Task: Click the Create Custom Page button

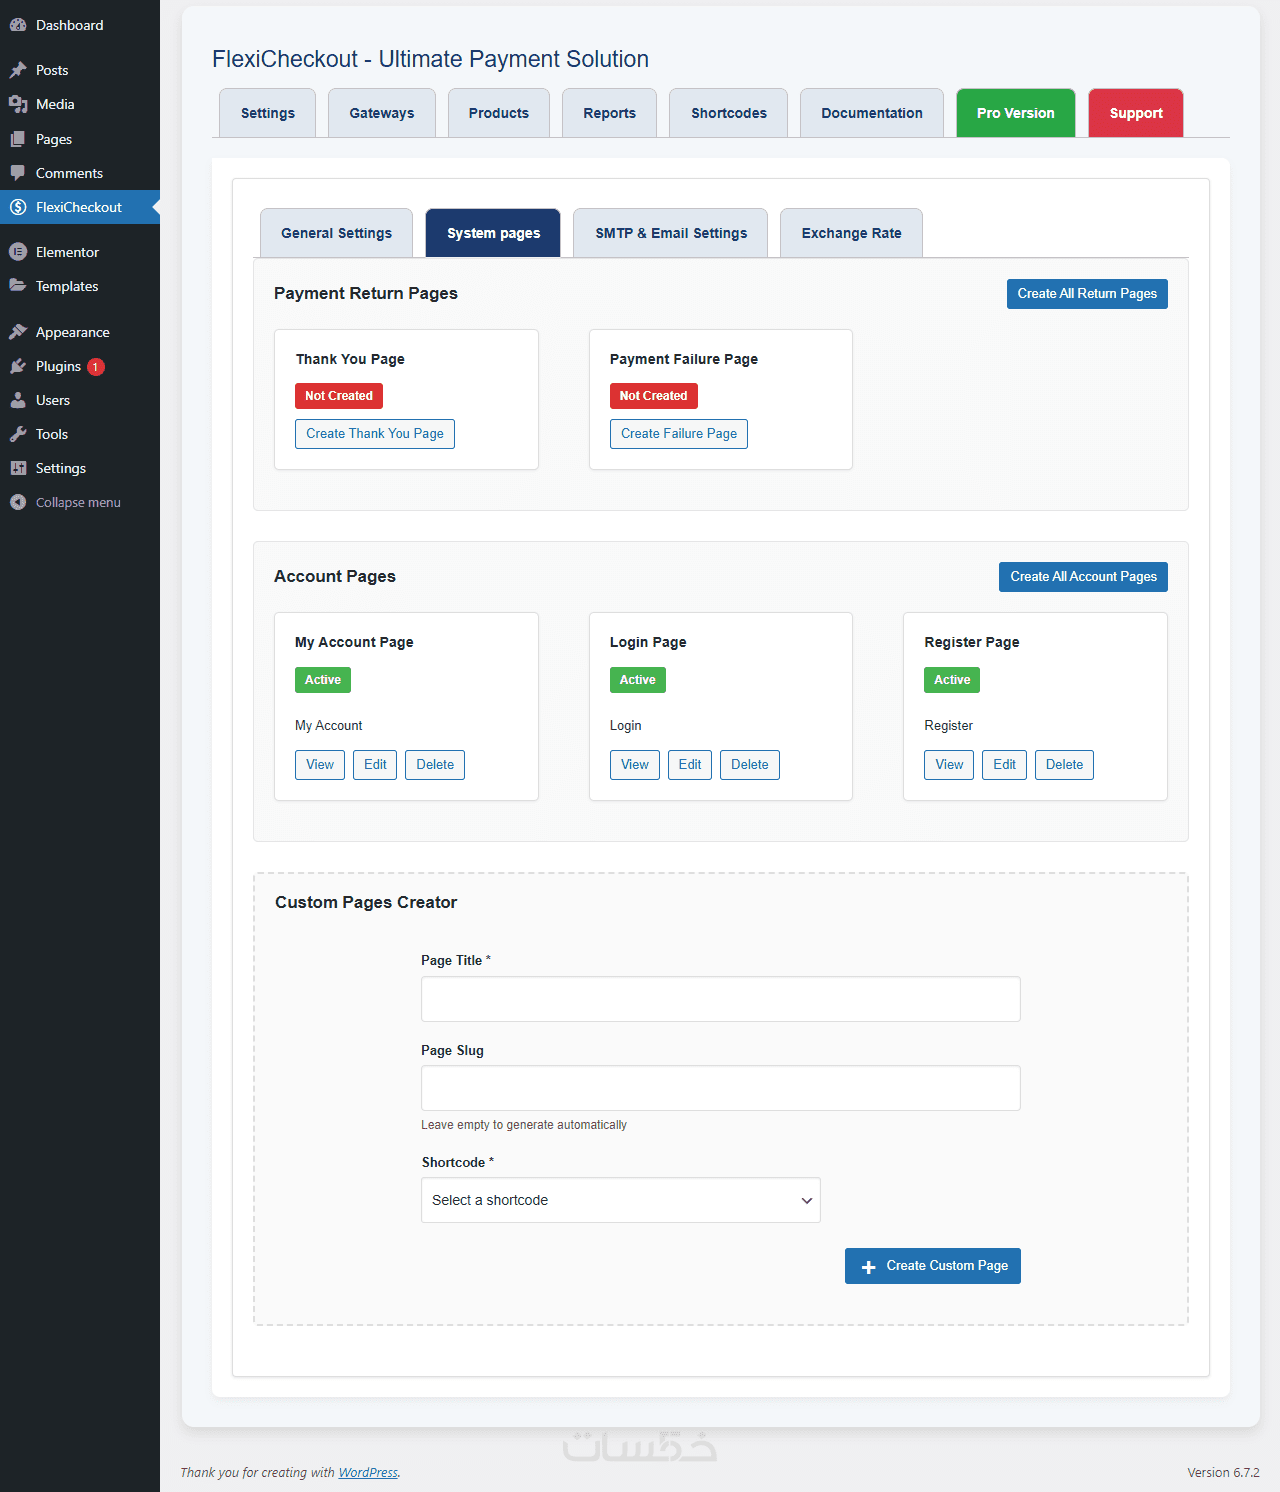Action: pos(933,1266)
